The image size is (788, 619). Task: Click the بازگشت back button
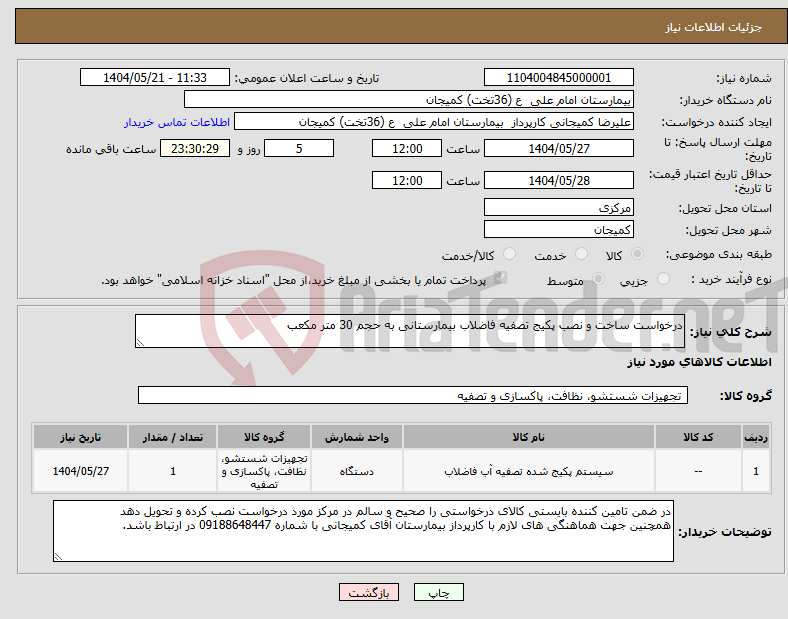pyautogui.click(x=369, y=592)
